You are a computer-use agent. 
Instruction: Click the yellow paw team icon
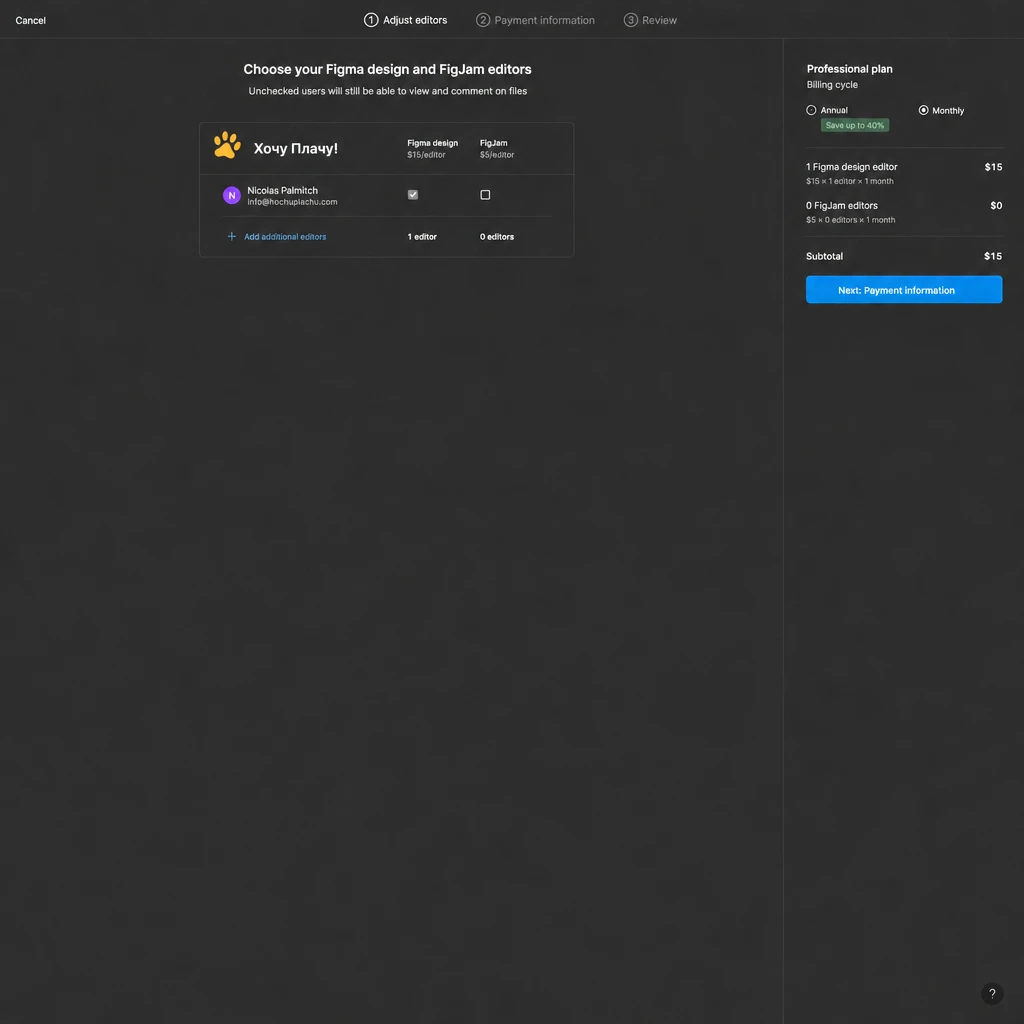227,145
